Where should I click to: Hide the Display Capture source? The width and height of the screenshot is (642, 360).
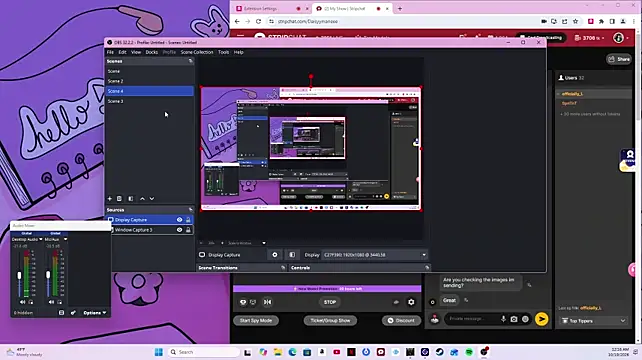pos(179,220)
